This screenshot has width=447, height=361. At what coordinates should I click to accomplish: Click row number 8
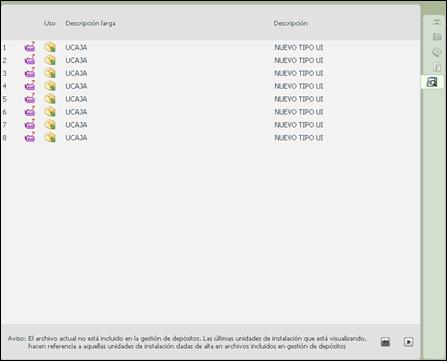point(4,138)
